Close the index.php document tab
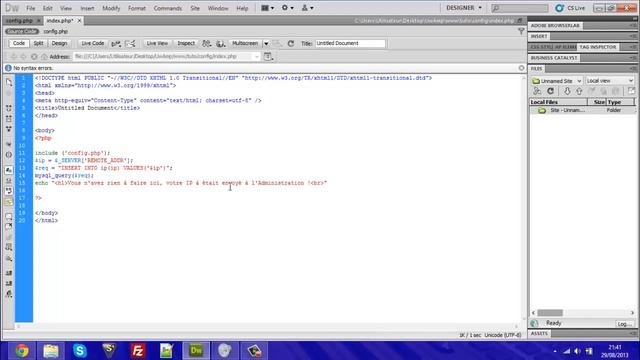Image resolution: width=640 pixels, height=360 pixels. (x=79, y=20)
